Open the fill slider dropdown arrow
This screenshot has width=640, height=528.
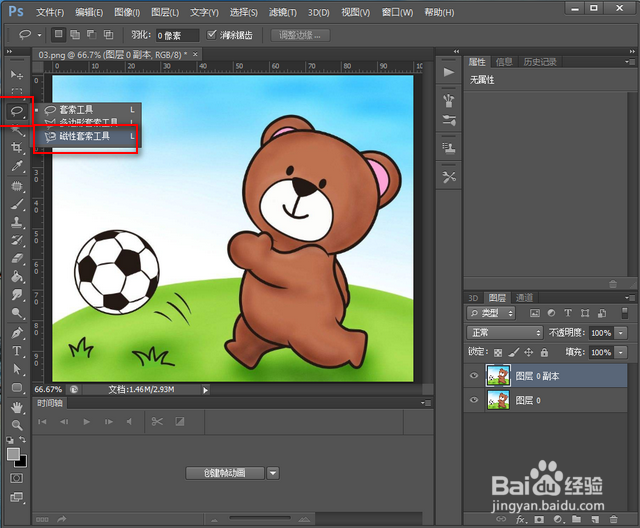(x=621, y=352)
